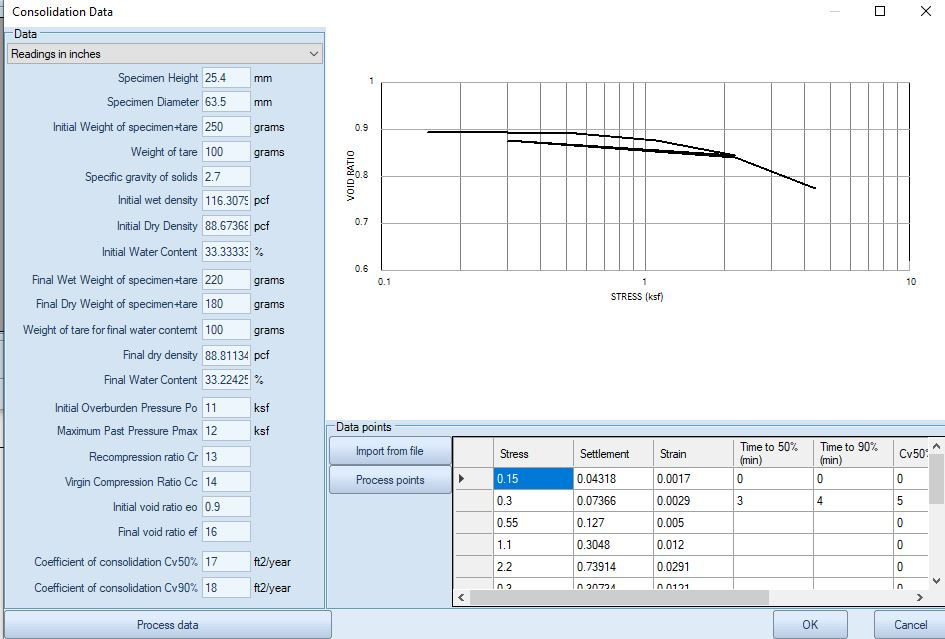Click the table's scroll down arrow
945x639 pixels.
click(936, 581)
